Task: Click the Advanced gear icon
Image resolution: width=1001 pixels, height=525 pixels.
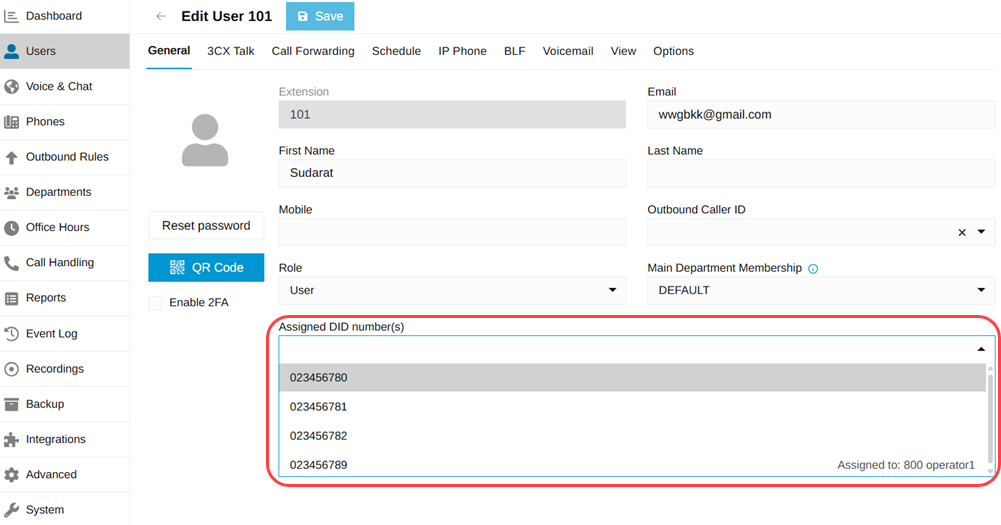Action: pos(11,475)
